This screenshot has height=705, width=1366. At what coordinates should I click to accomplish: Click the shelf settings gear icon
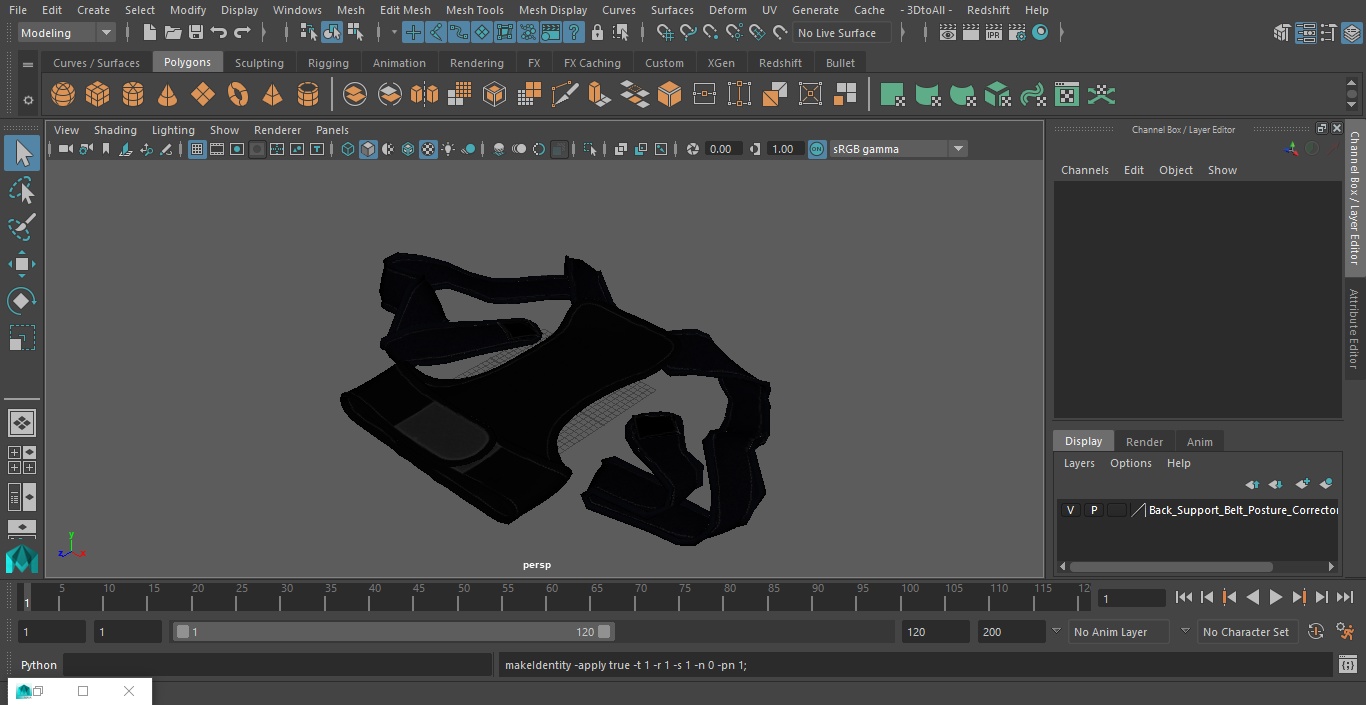28,99
